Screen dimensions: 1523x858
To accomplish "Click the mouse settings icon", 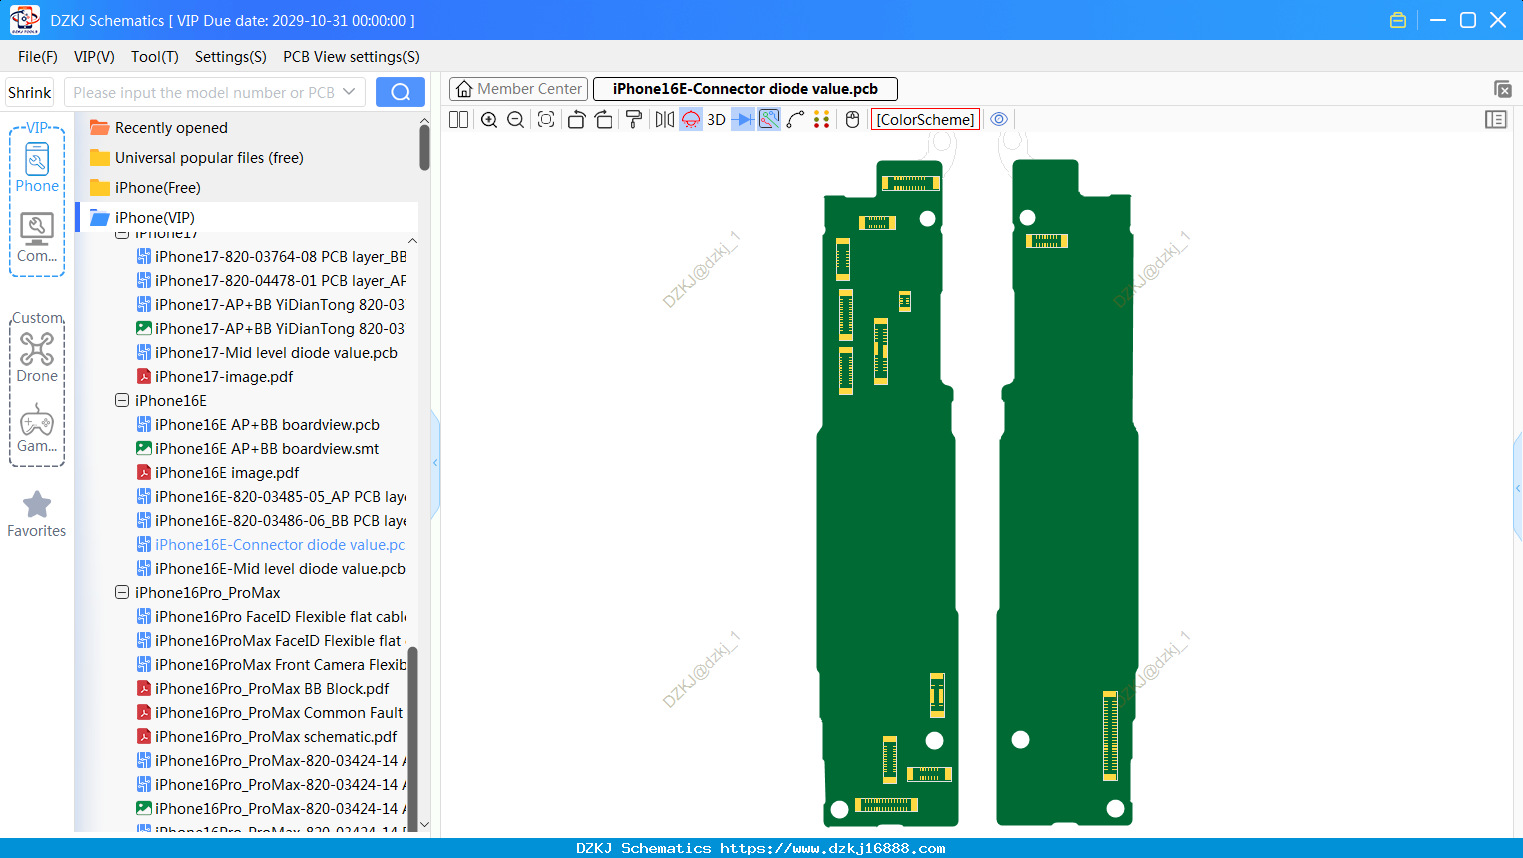I will (x=853, y=120).
